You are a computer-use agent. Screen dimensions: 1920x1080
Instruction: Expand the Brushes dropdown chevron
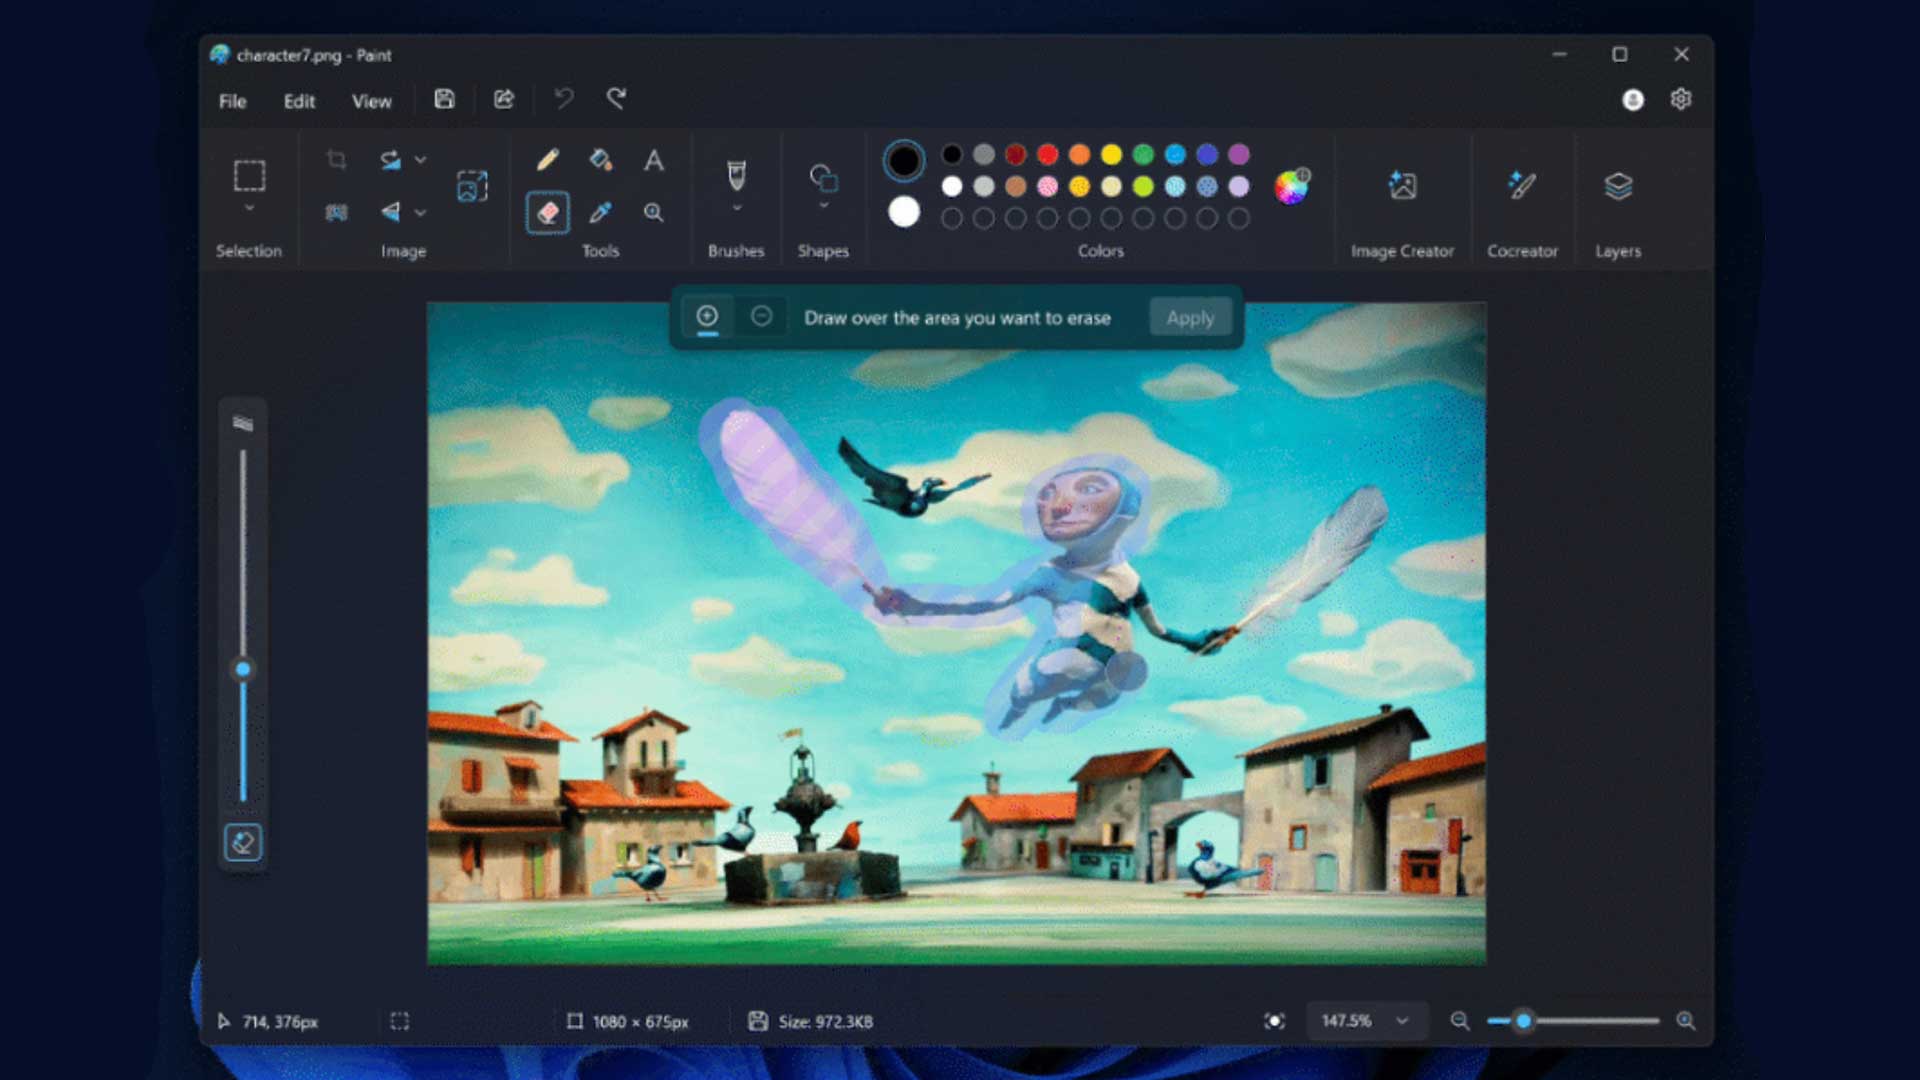point(737,209)
